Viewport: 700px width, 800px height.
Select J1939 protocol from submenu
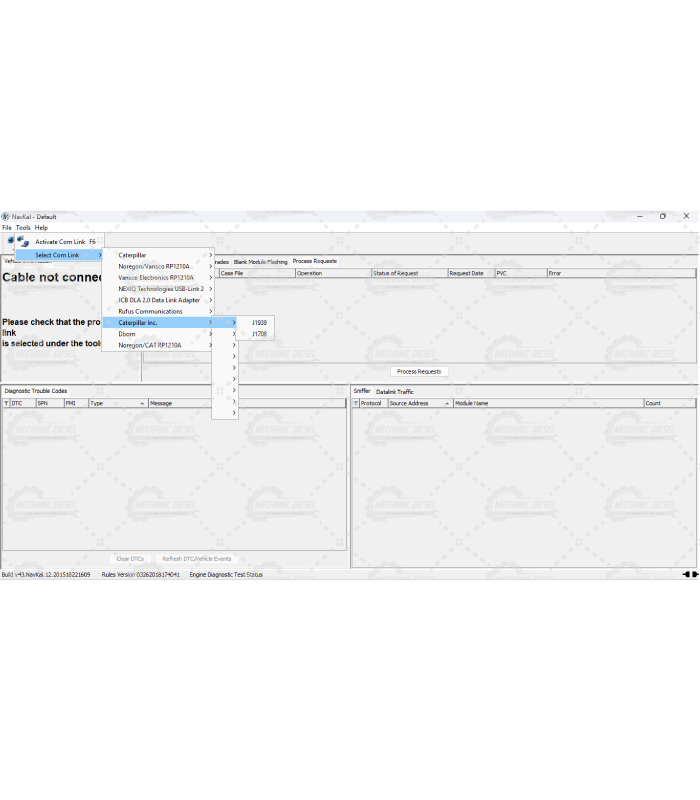259,323
